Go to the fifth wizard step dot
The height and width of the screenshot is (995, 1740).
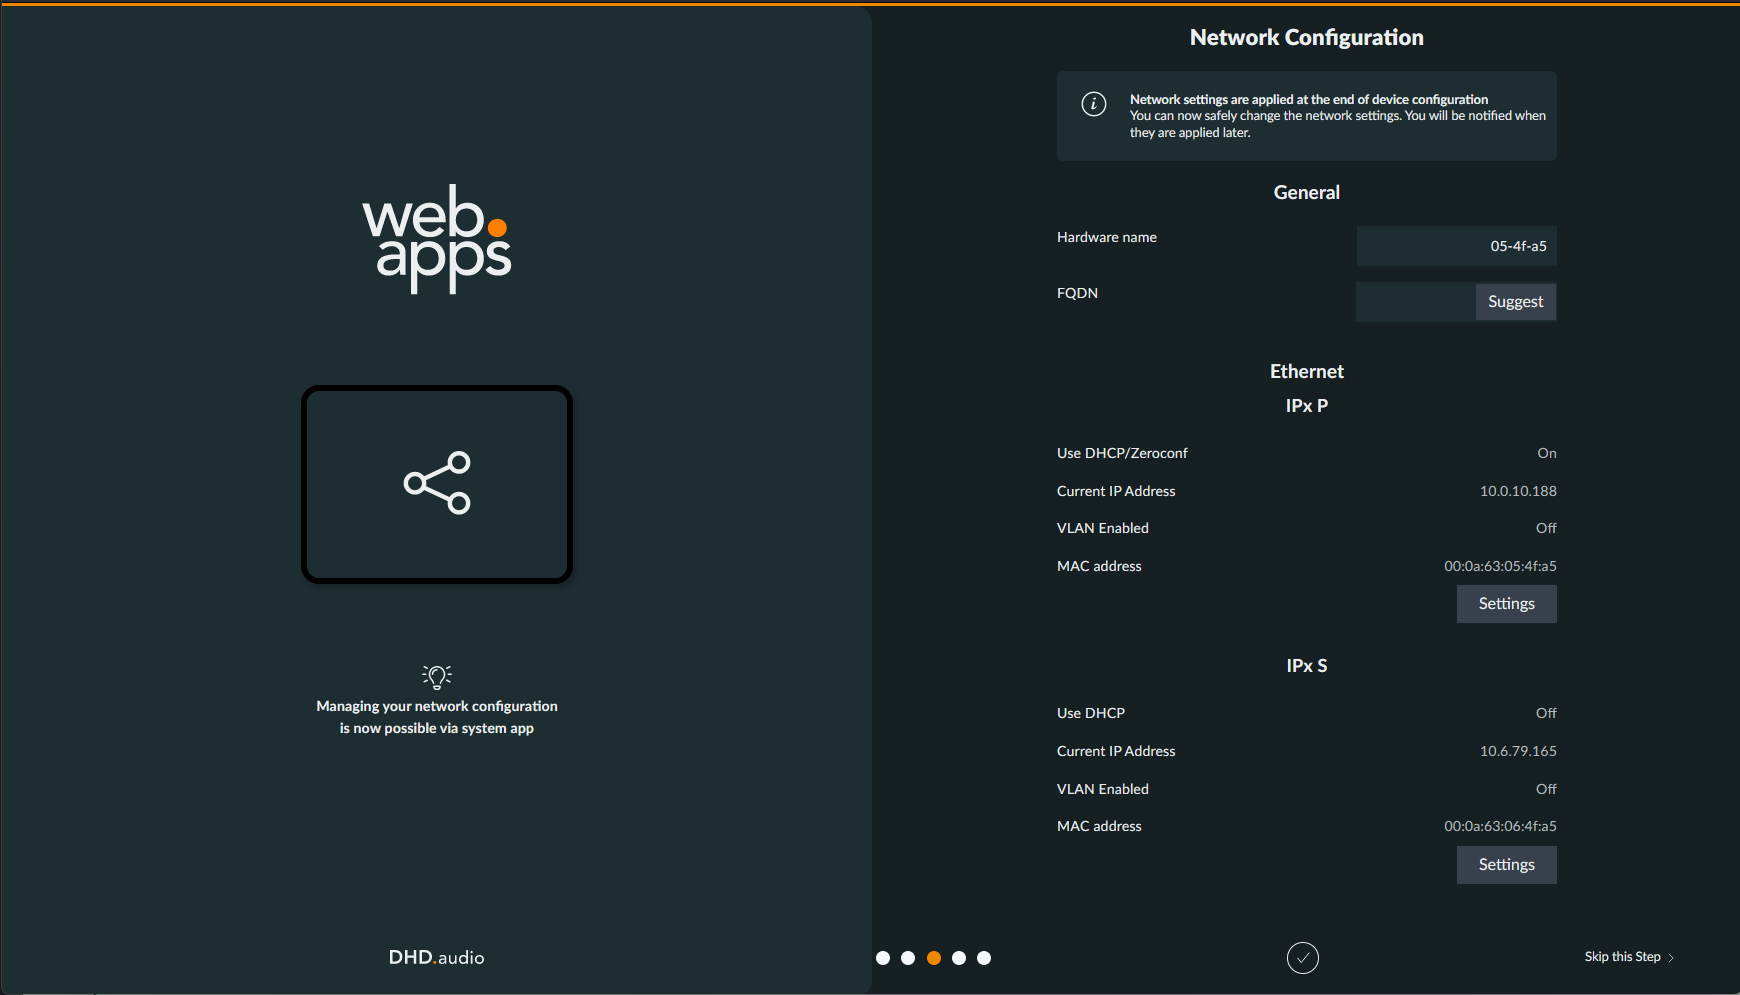[x=984, y=958]
